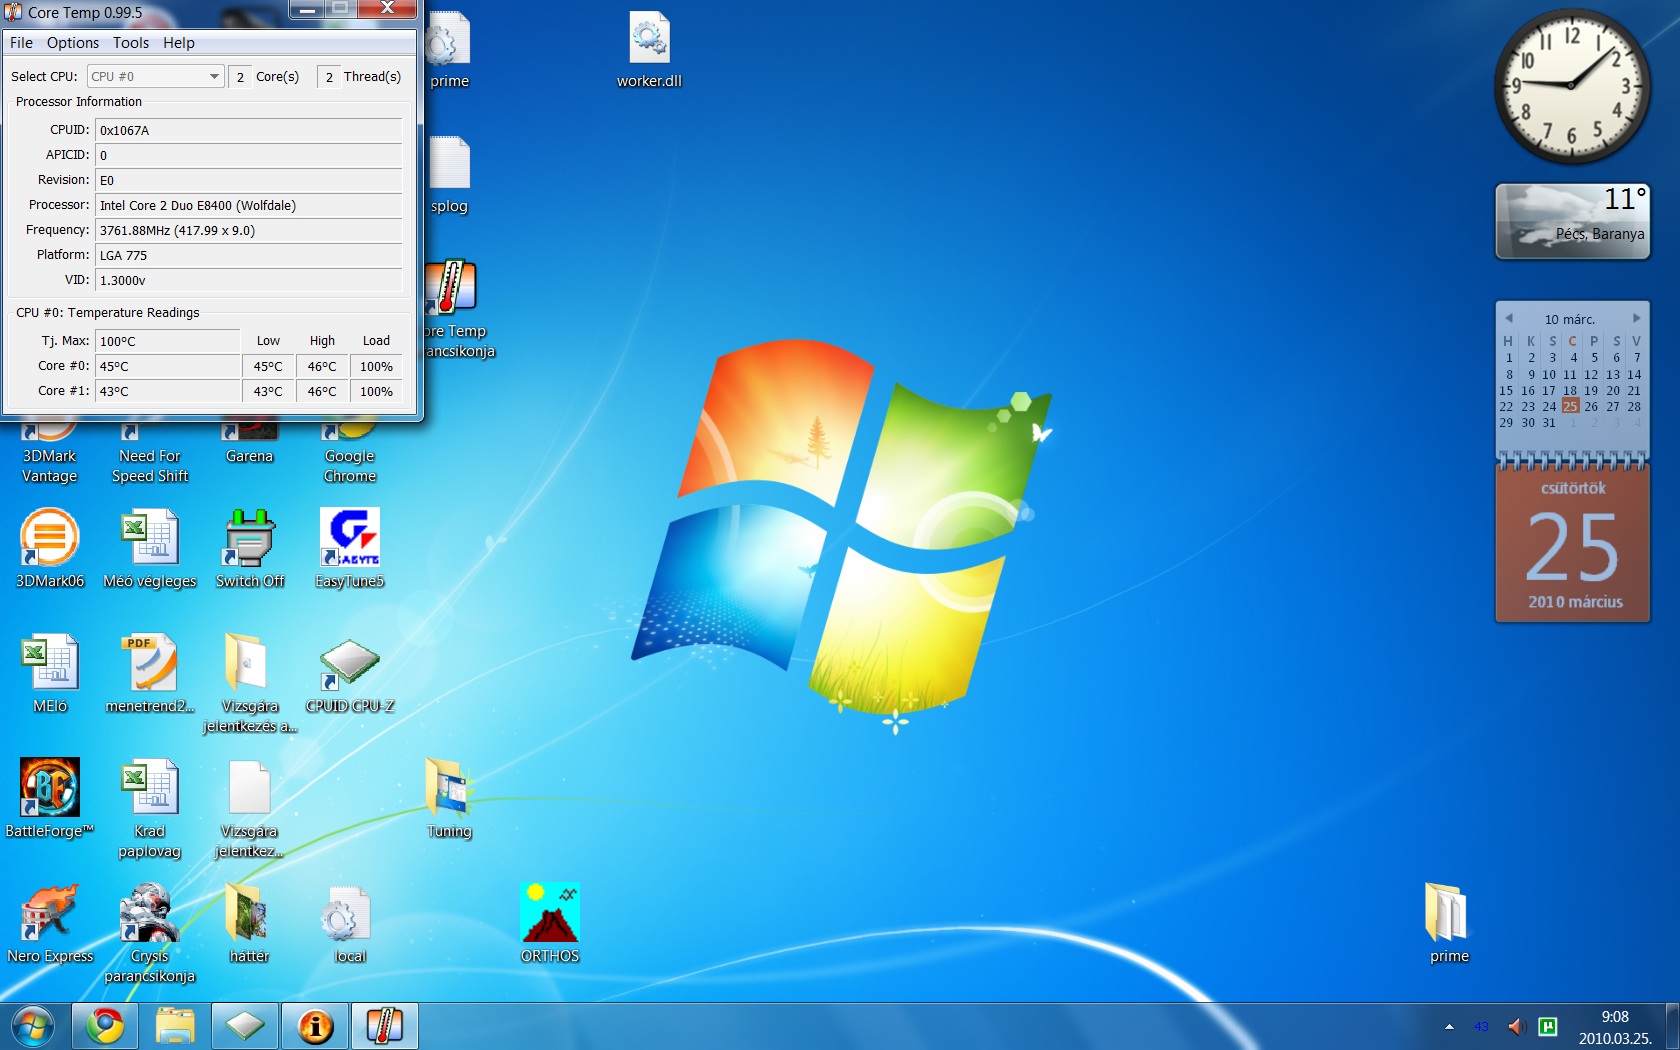Screen dimensions: 1680x1050
Task: Open the Tuning folder
Action: coord(449,798)
